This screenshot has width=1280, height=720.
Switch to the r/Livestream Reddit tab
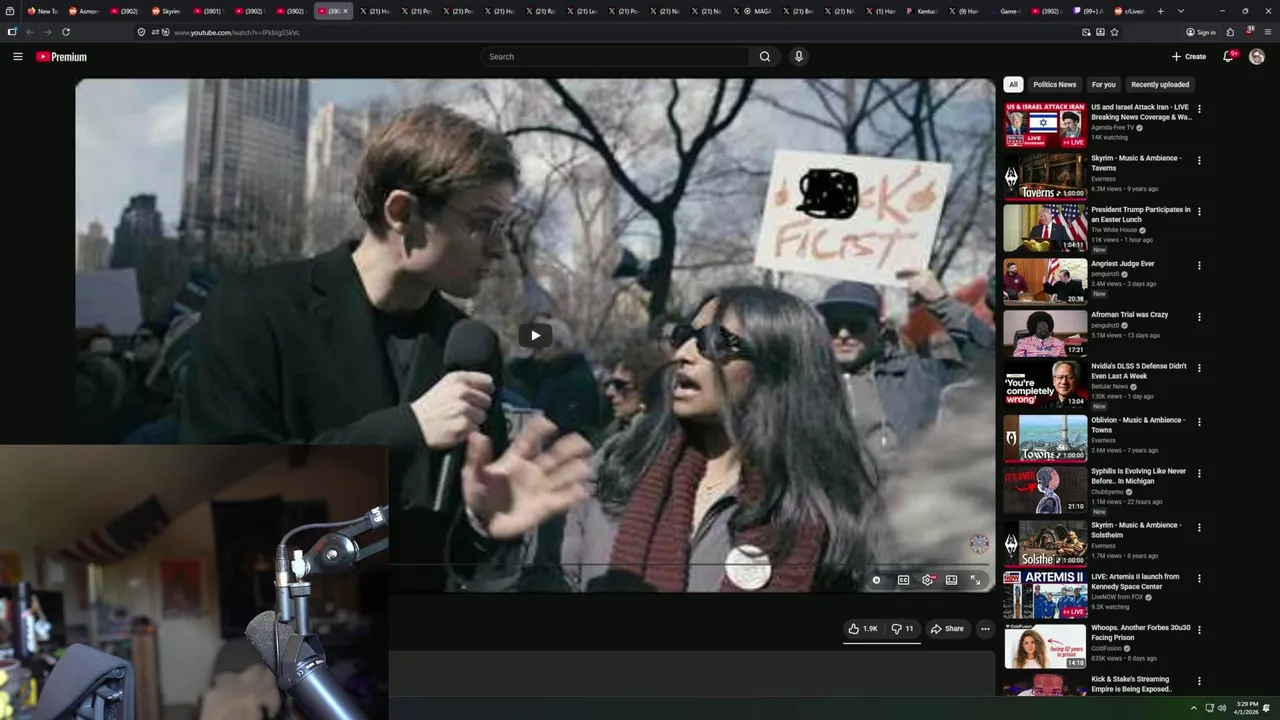point(1129,11)
